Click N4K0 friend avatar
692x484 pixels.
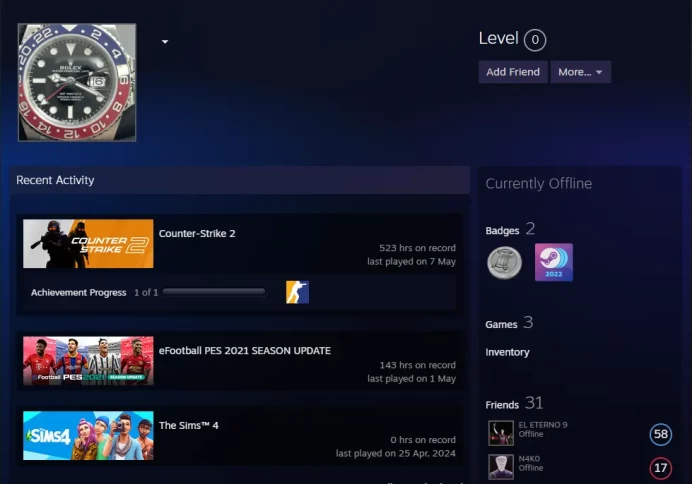click(501, 467)
